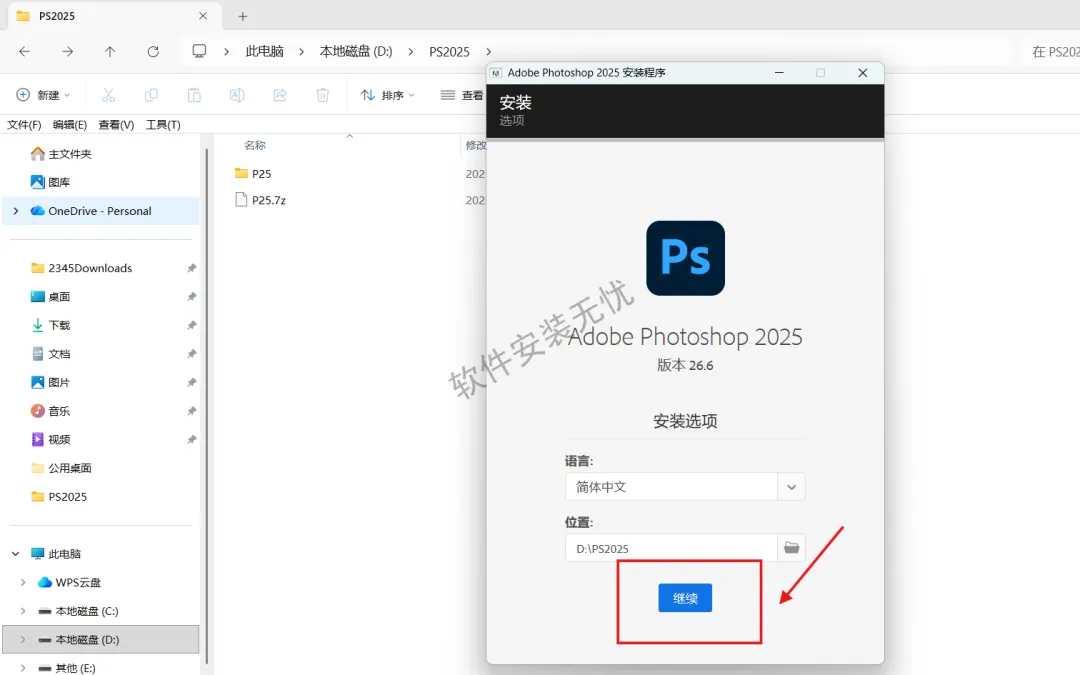Click the blue 继续 button in the installer
This screenshot has height=675, width=1080.
click(685, 598)
